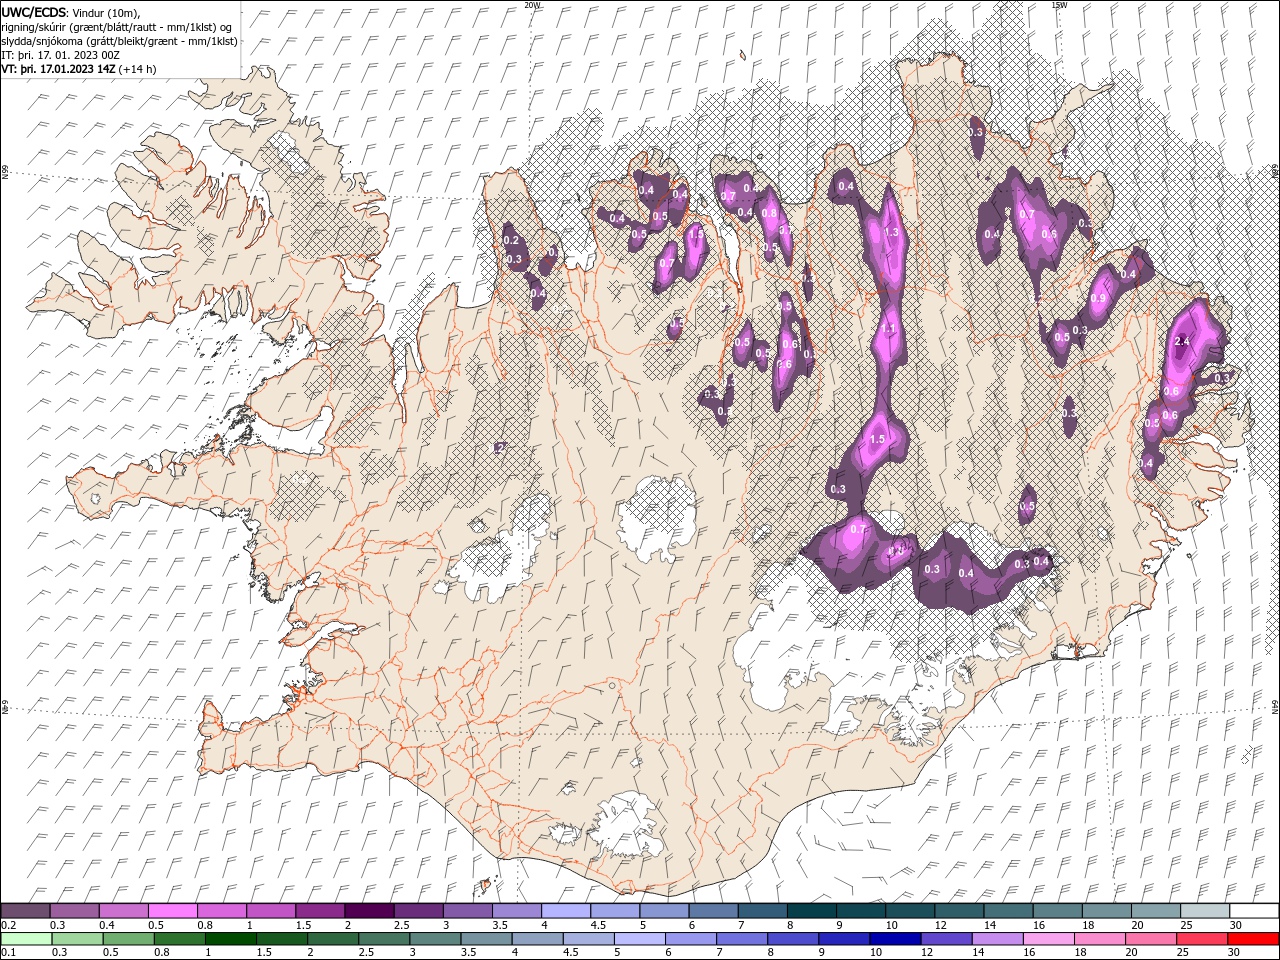Select the darkest green bottom-row swatch labeled 1
The image size is (1280, 960).
230,939
